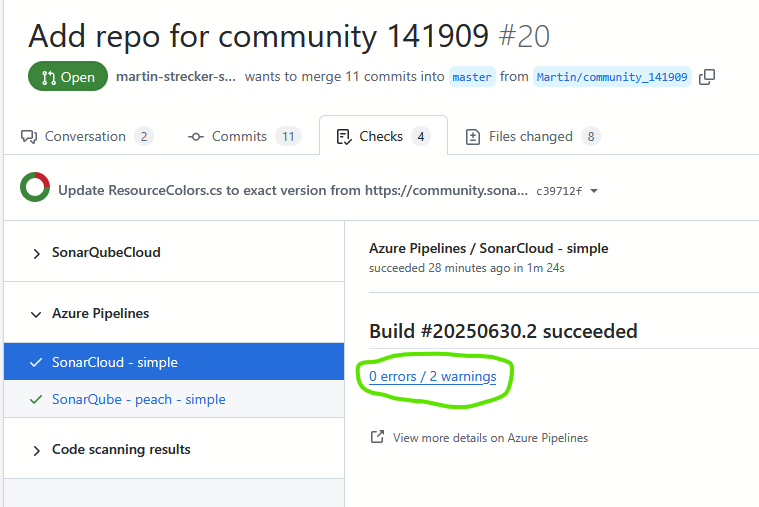Expand the Code scanning results group
This screenshot has width=759, height=507.
[37, 450]
